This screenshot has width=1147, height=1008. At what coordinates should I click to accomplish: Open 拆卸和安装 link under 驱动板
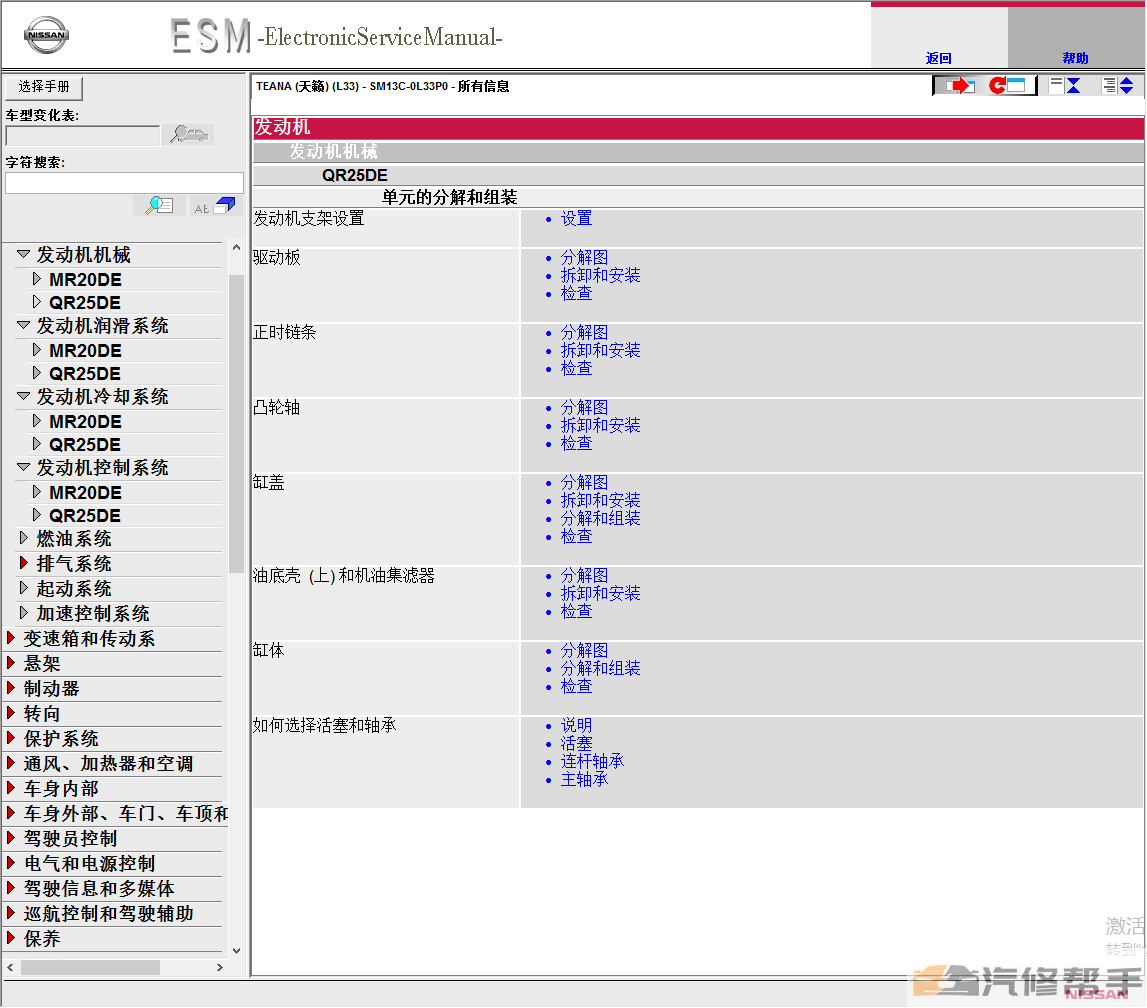click(601, 275)
